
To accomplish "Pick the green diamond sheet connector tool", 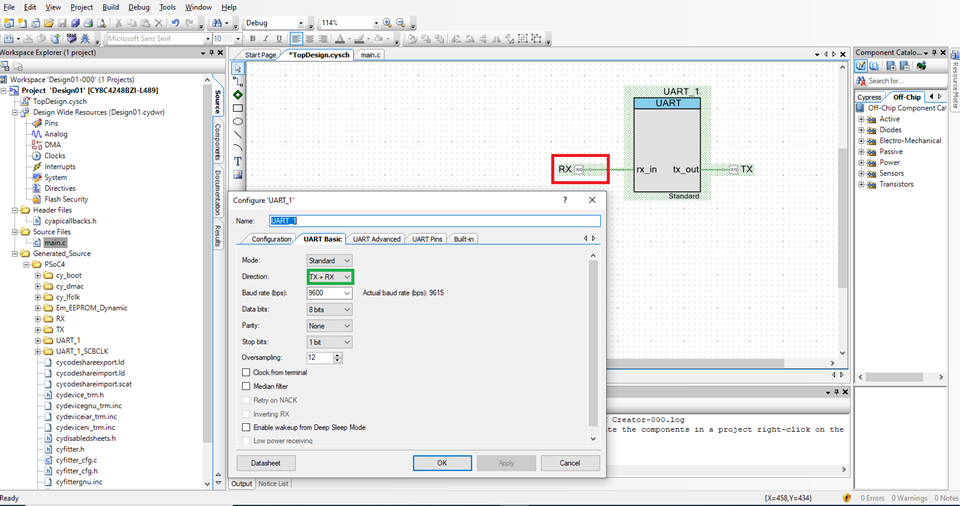I will [x=238, y=95].
